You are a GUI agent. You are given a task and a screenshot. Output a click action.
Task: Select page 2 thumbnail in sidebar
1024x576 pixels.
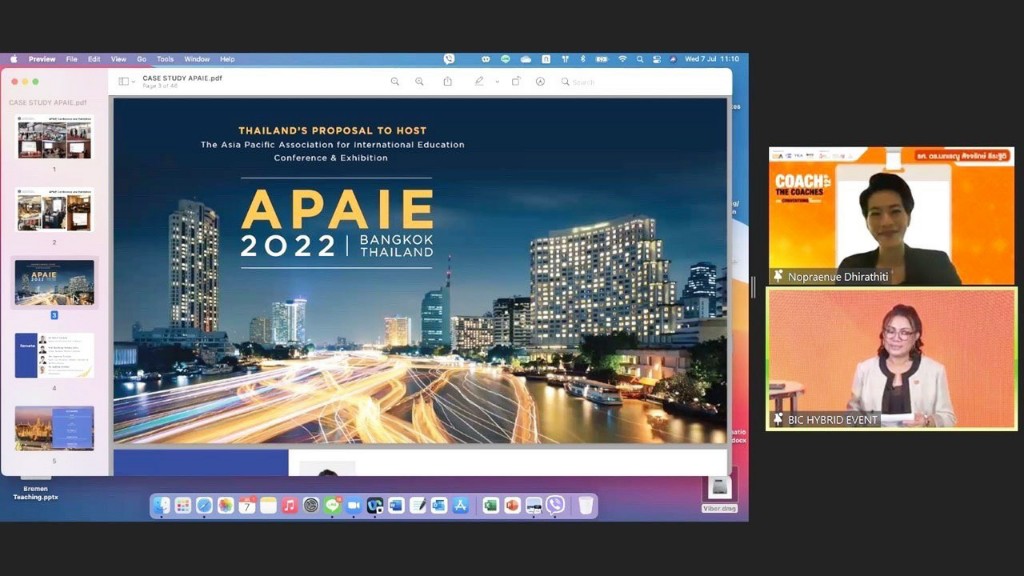click(54, 210)
